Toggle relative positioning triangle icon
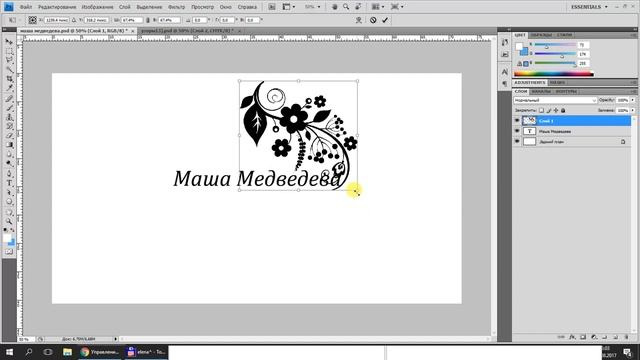Viewport: 640px width, 360px height. (x=74, y=20)
